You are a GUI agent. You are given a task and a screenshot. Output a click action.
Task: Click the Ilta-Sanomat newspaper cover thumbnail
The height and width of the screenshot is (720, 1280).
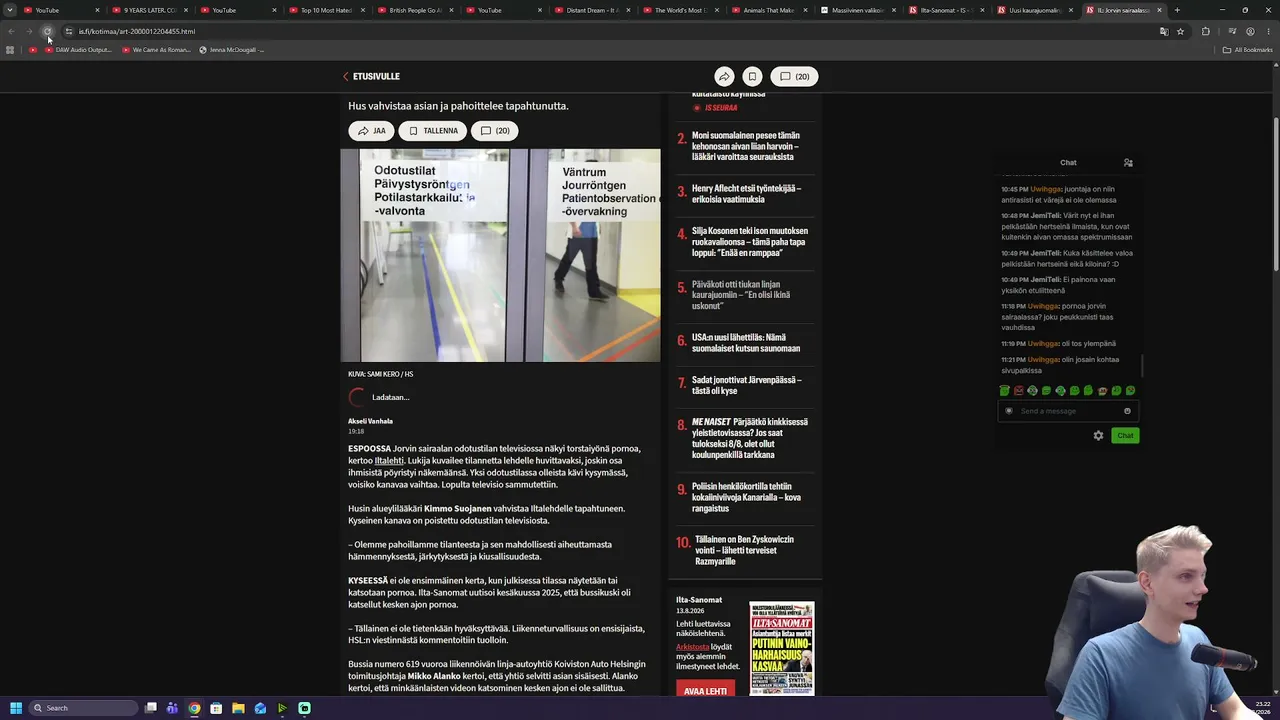coord(781,648)
